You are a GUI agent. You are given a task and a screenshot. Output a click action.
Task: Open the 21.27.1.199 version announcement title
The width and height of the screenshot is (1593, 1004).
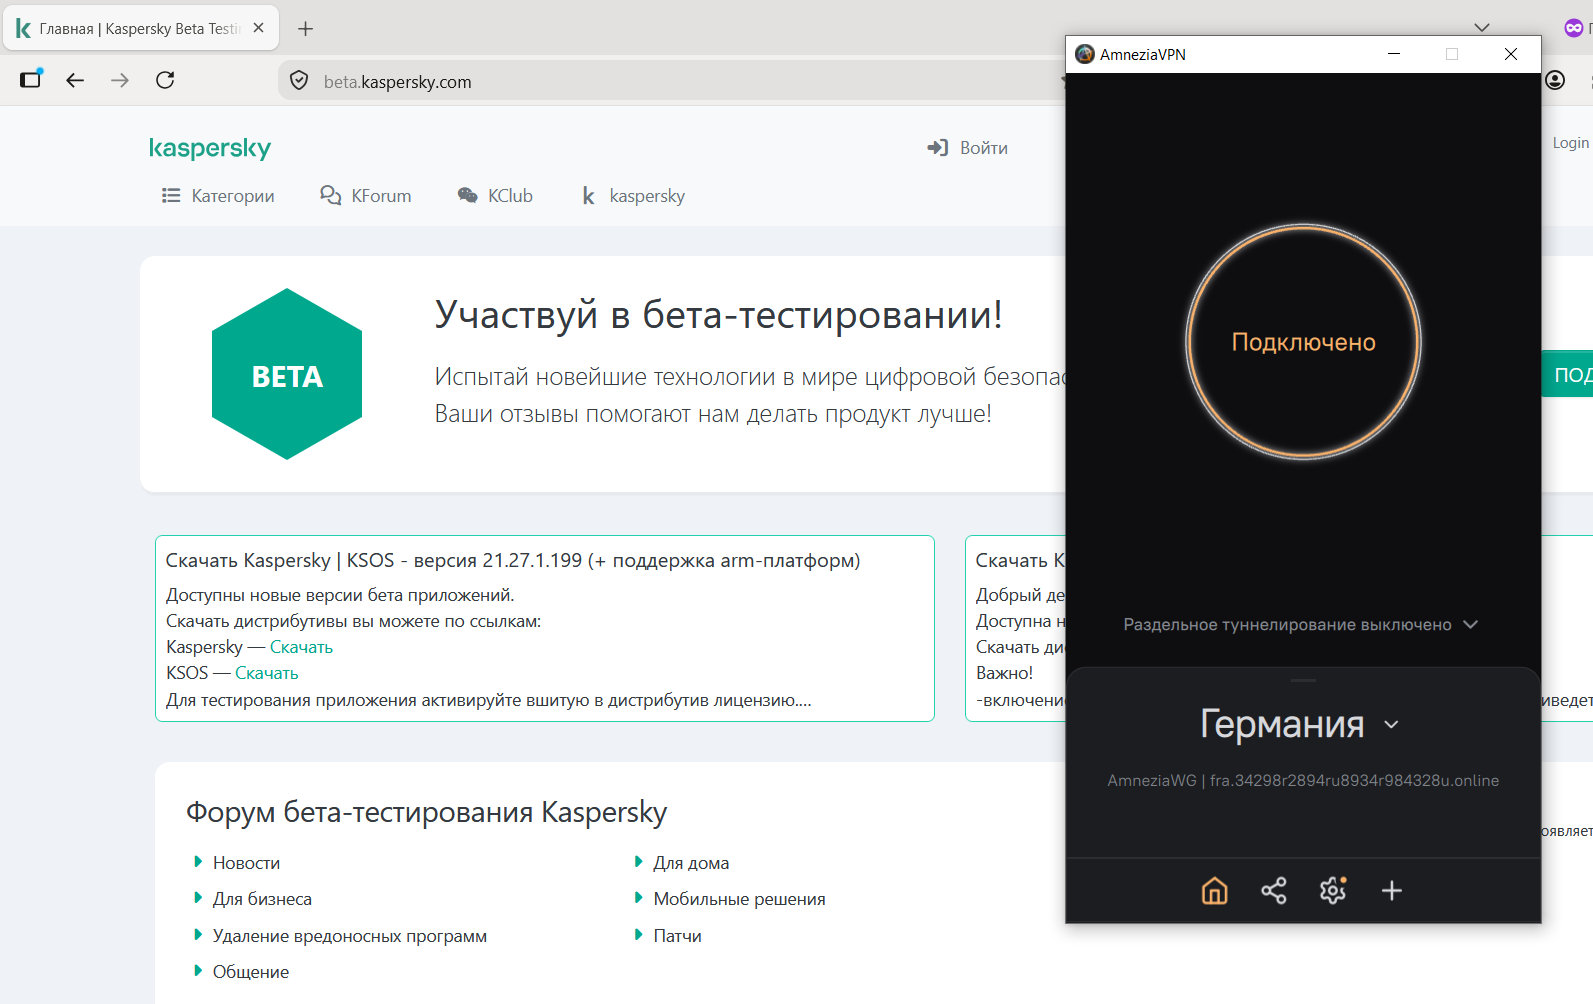[x=513, y=560]
